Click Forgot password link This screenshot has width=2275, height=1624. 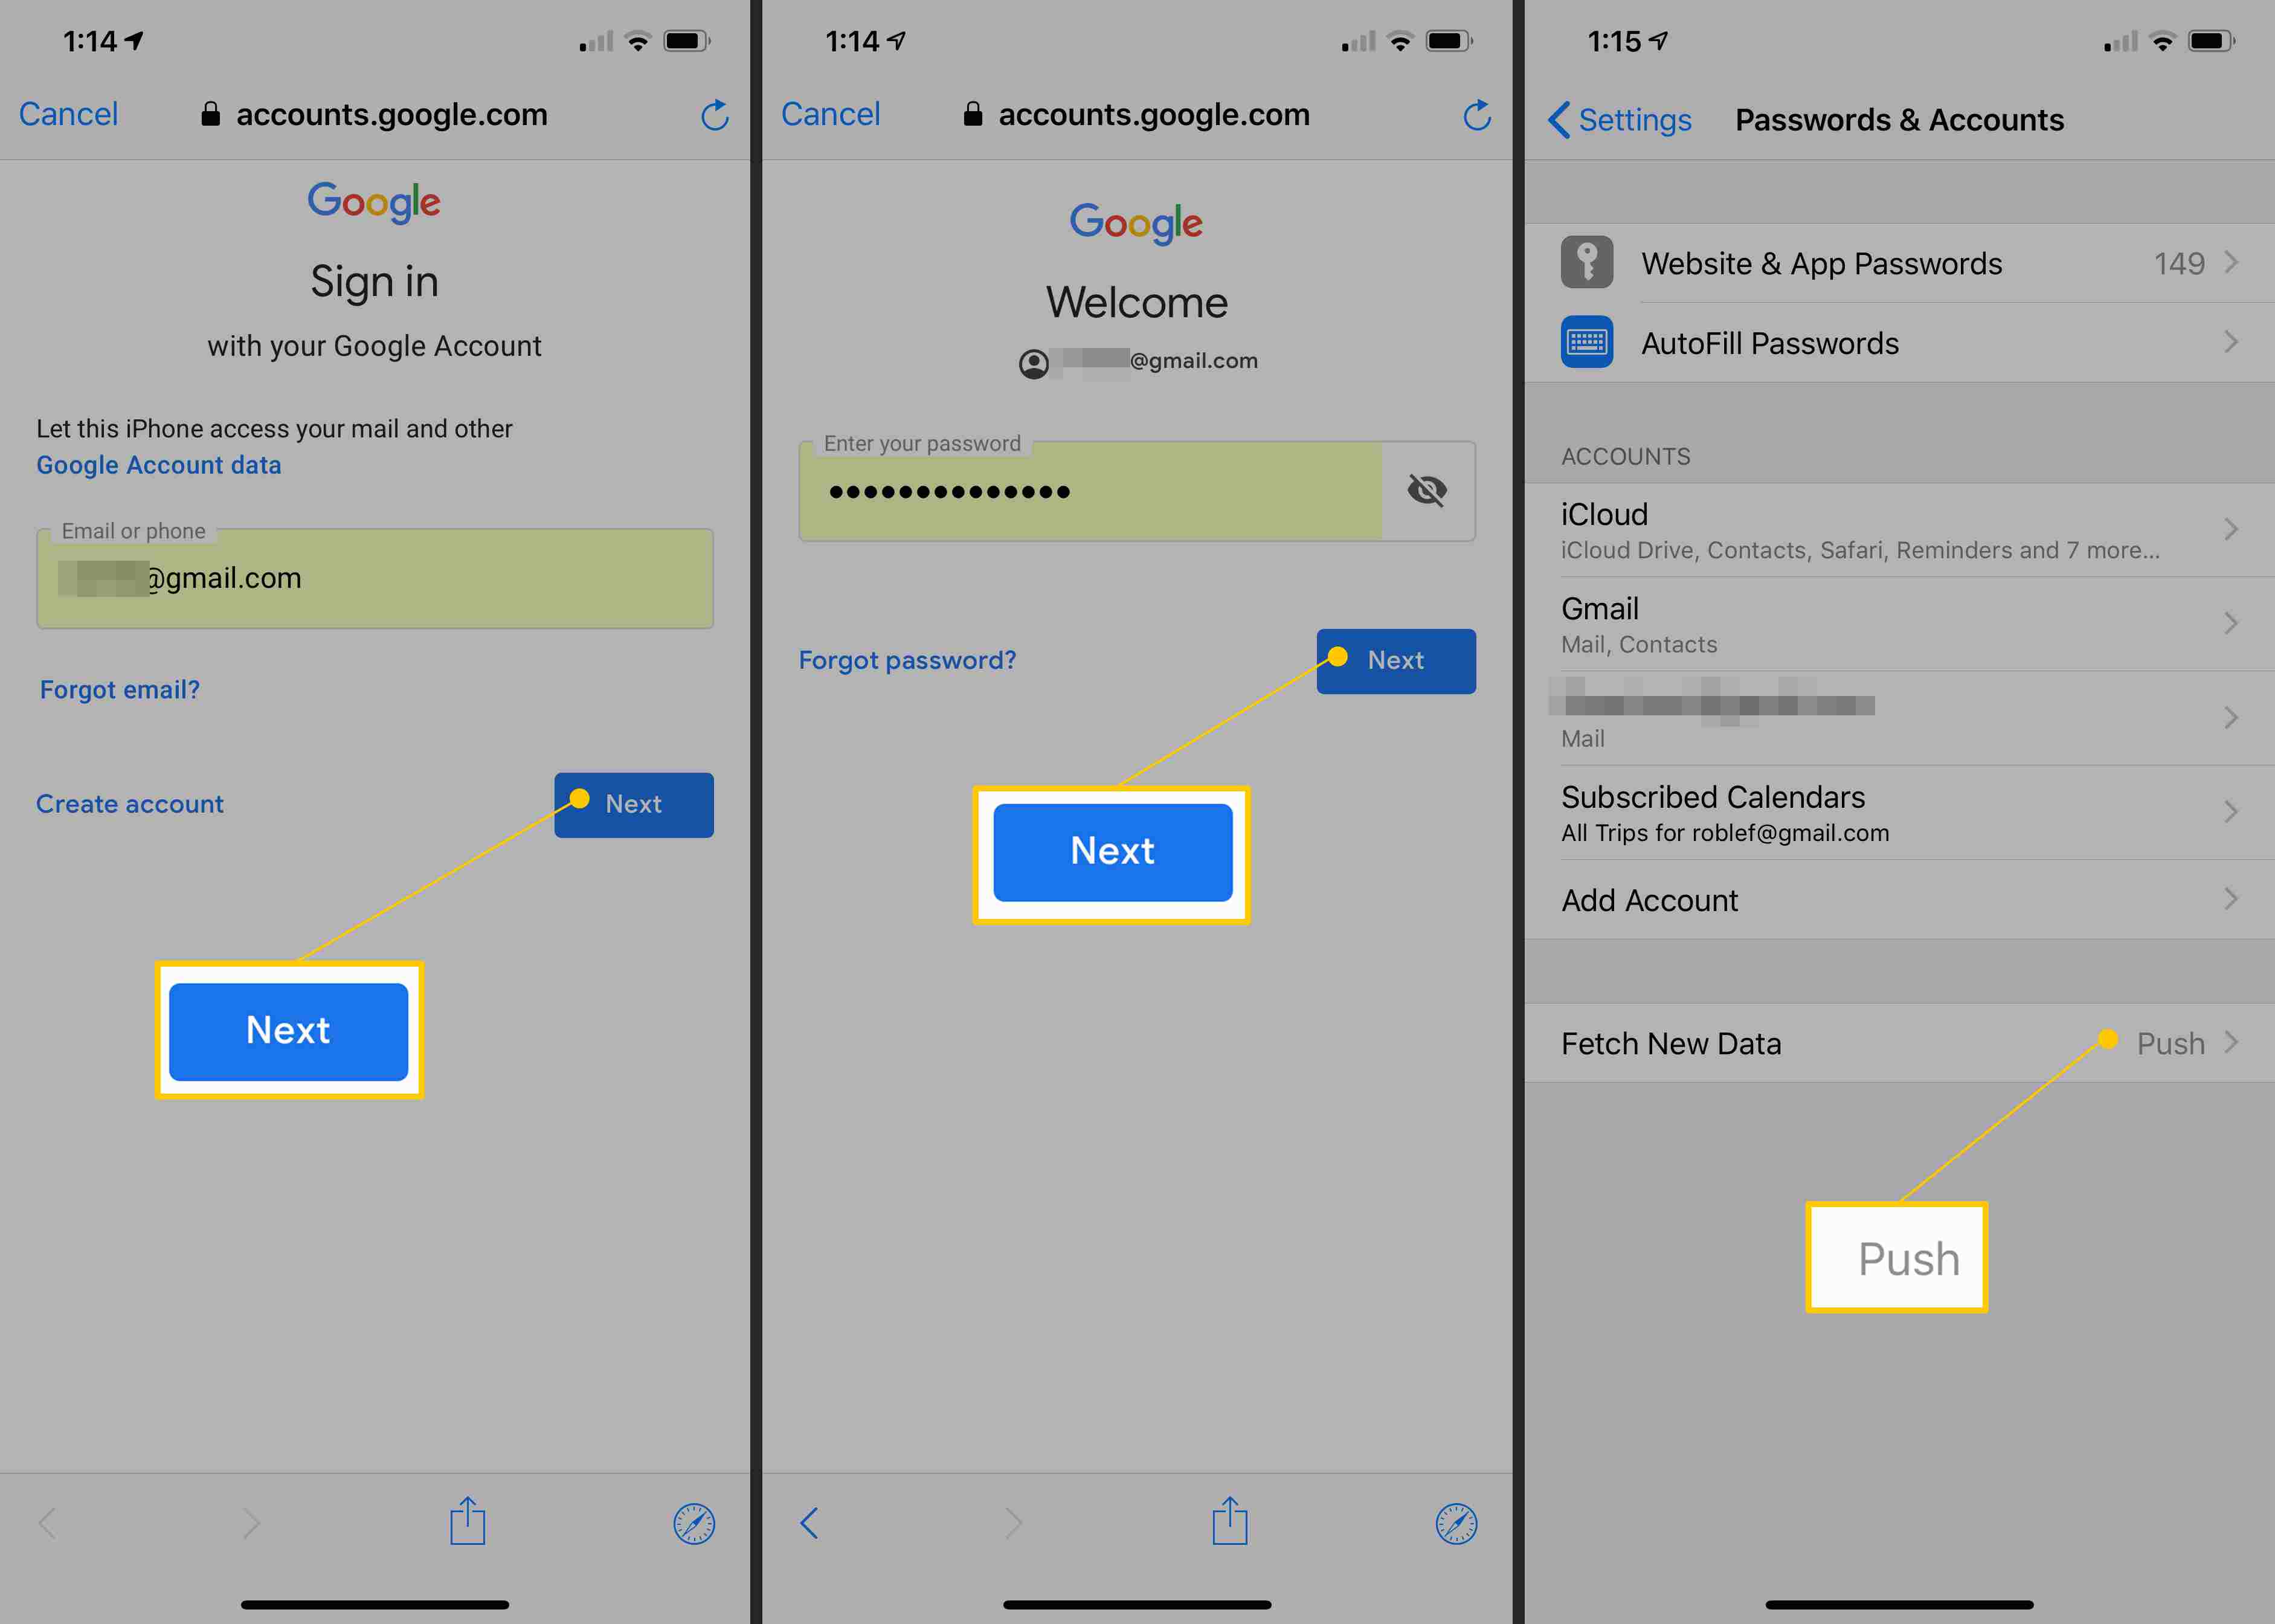(x=907, y=659)
